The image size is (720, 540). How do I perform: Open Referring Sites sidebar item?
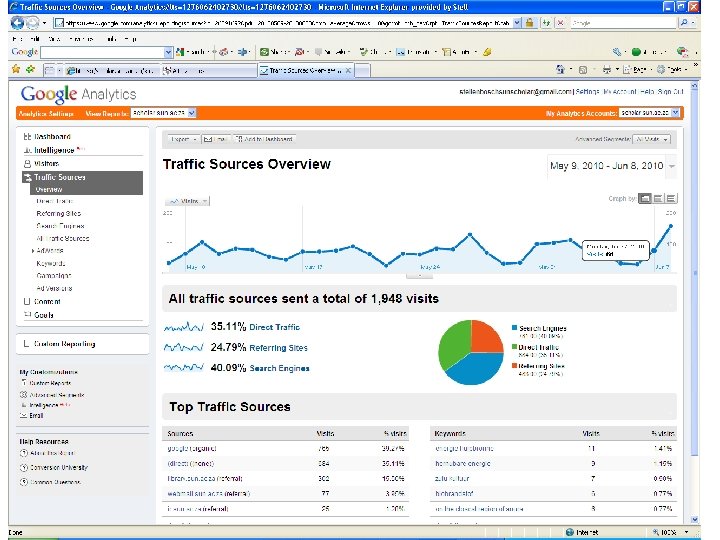click(x=59, y=214)
